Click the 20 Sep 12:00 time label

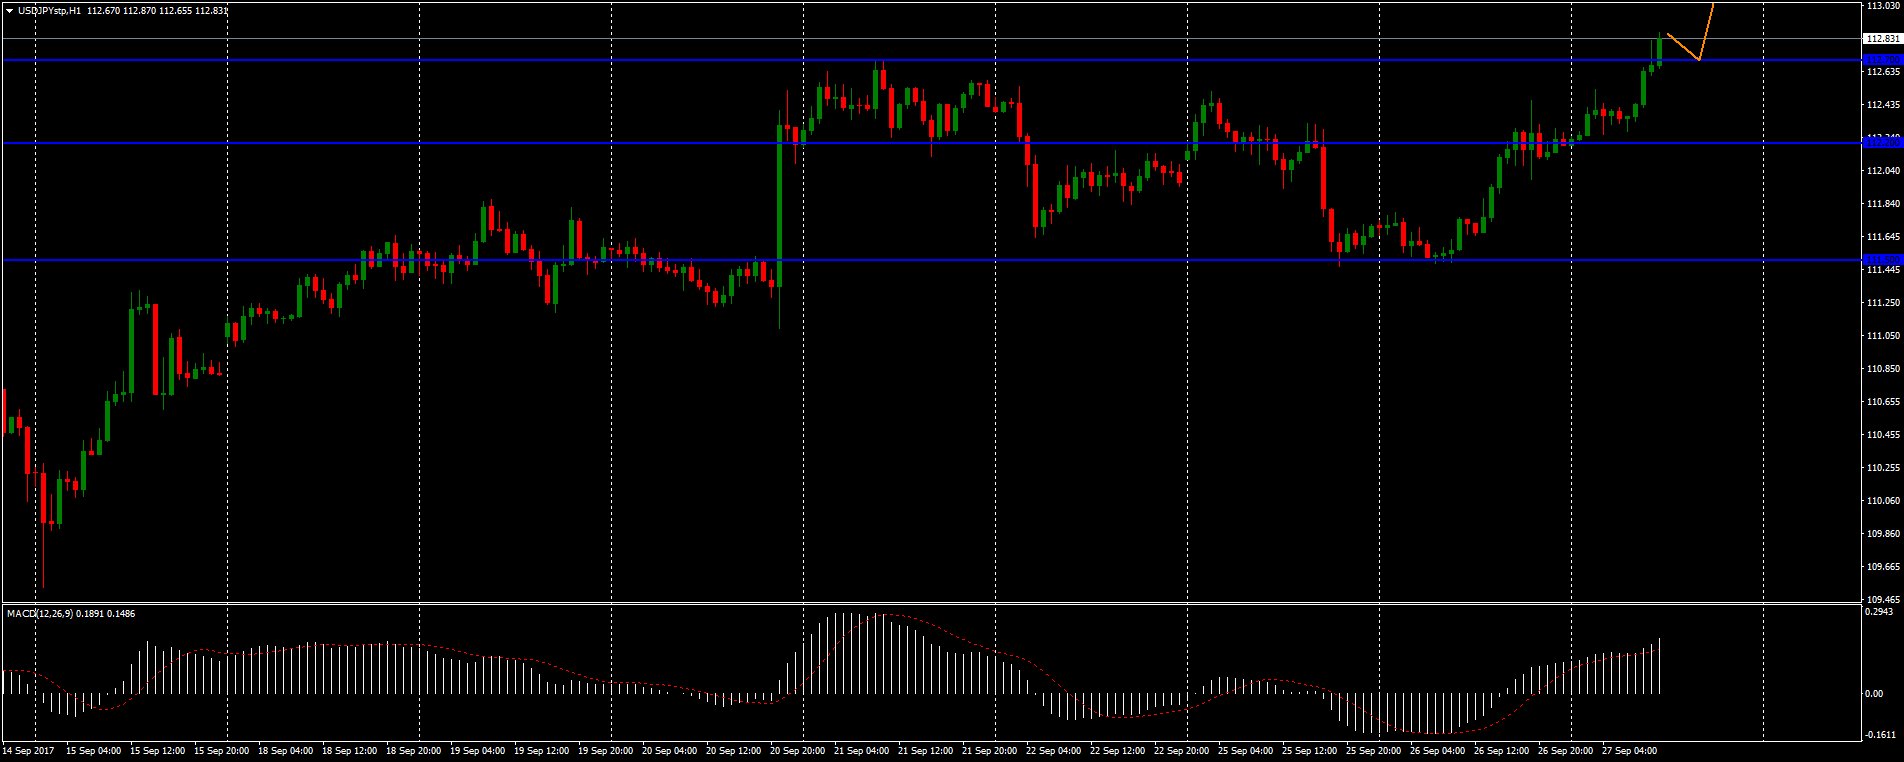tap(734, 750)
